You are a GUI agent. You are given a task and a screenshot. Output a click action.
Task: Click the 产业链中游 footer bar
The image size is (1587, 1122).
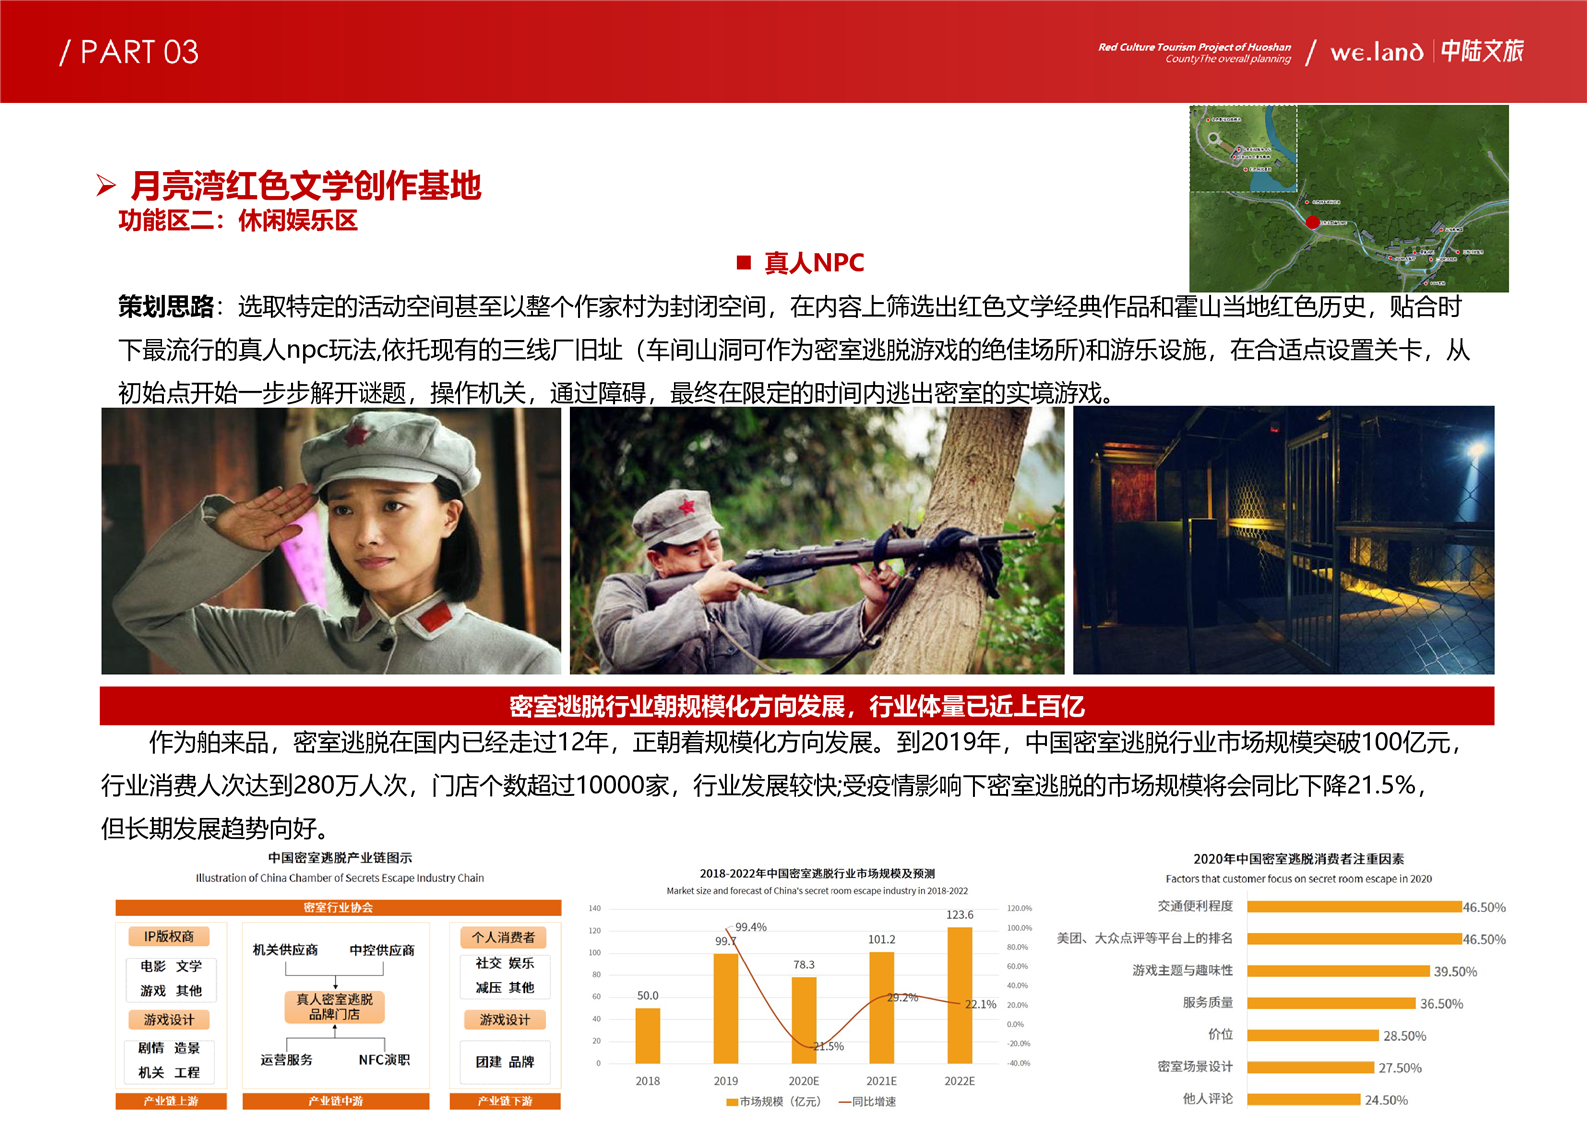coord(336,1101)
